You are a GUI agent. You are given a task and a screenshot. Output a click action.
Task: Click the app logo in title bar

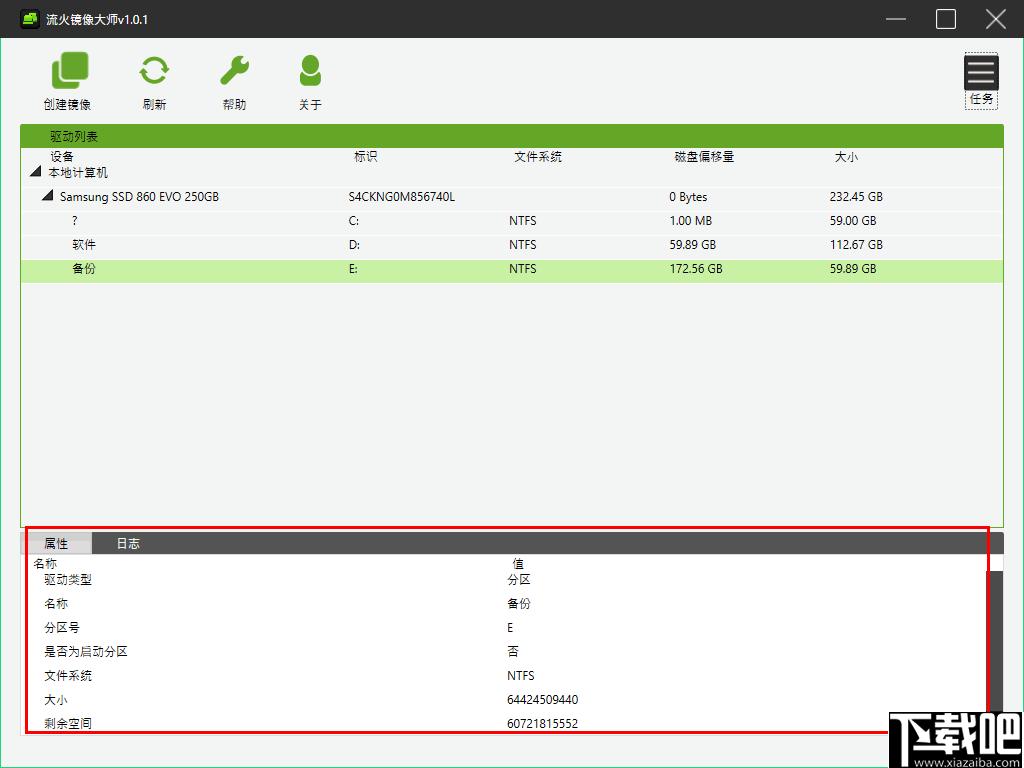click(29, 19)
